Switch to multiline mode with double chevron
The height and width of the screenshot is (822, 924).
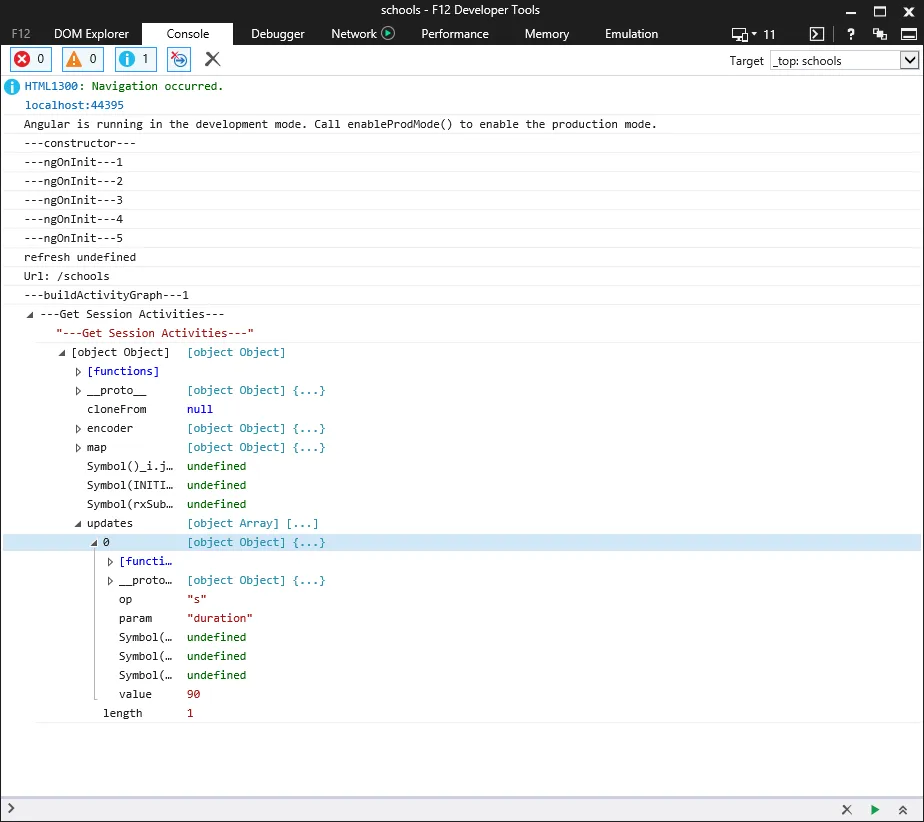coord(903,809)
